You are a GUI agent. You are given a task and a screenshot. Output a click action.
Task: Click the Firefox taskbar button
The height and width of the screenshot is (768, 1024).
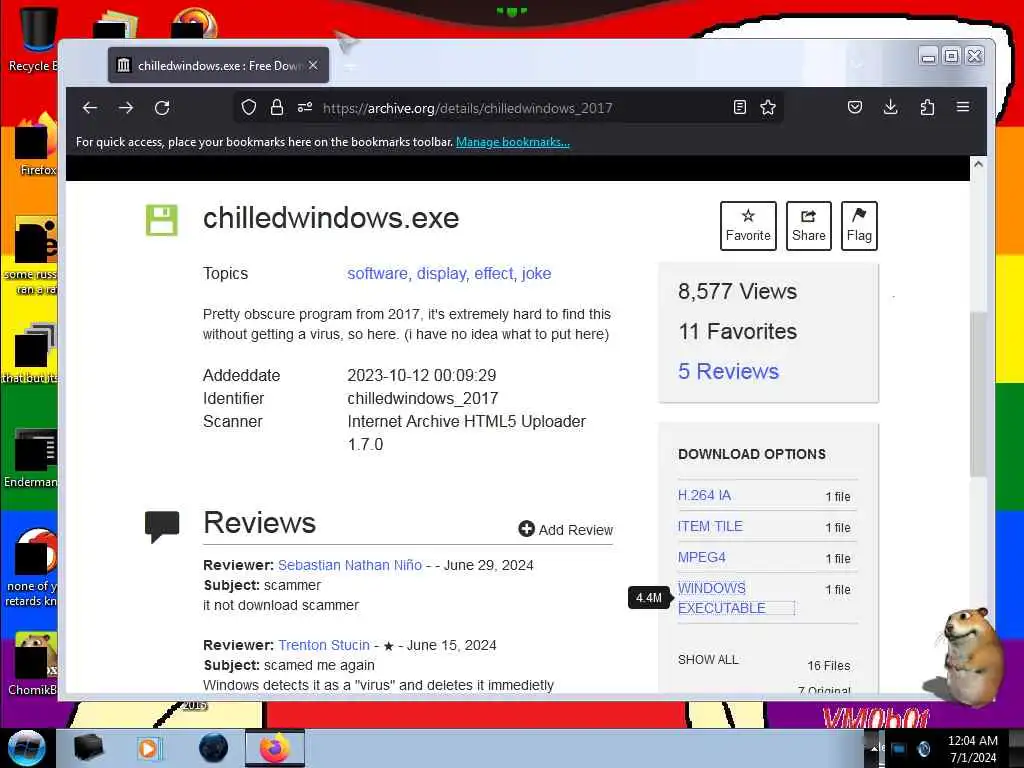point(275,748)
